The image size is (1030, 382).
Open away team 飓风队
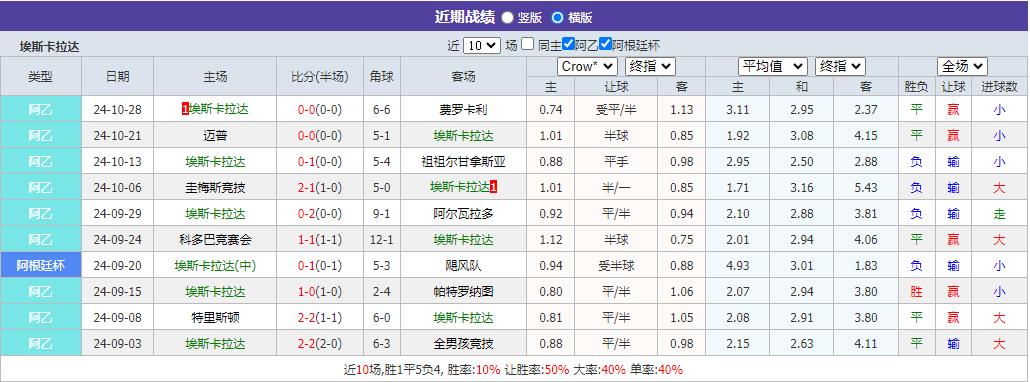point(463,266)
